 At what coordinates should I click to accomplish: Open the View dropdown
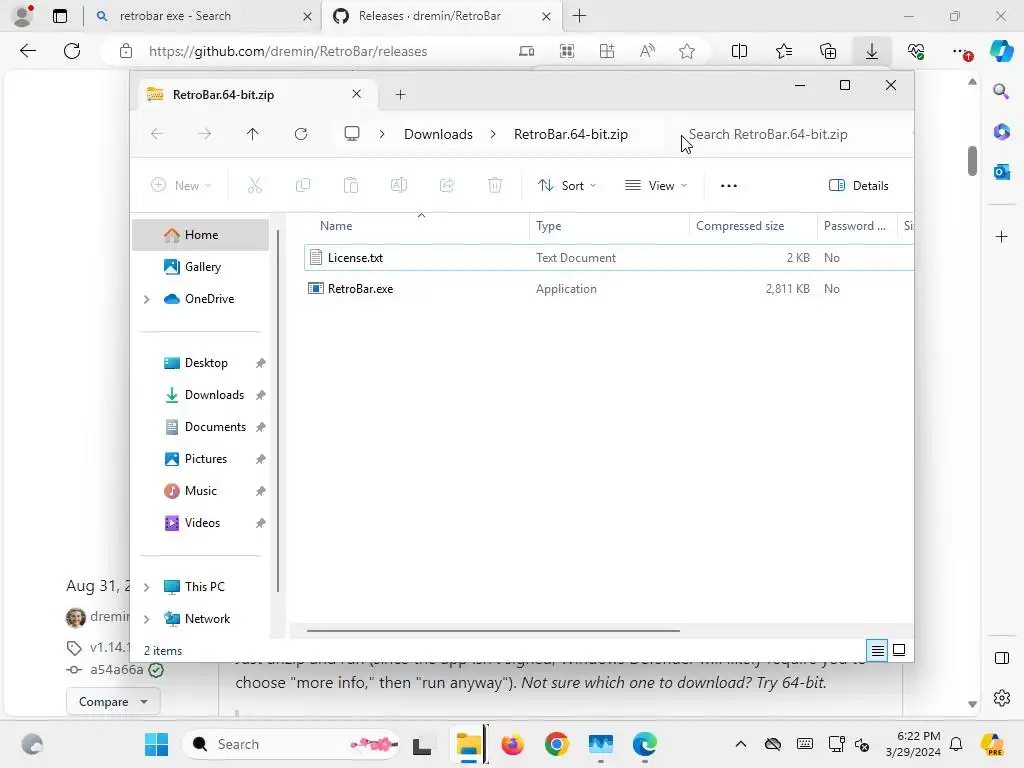tap(656, 185)
